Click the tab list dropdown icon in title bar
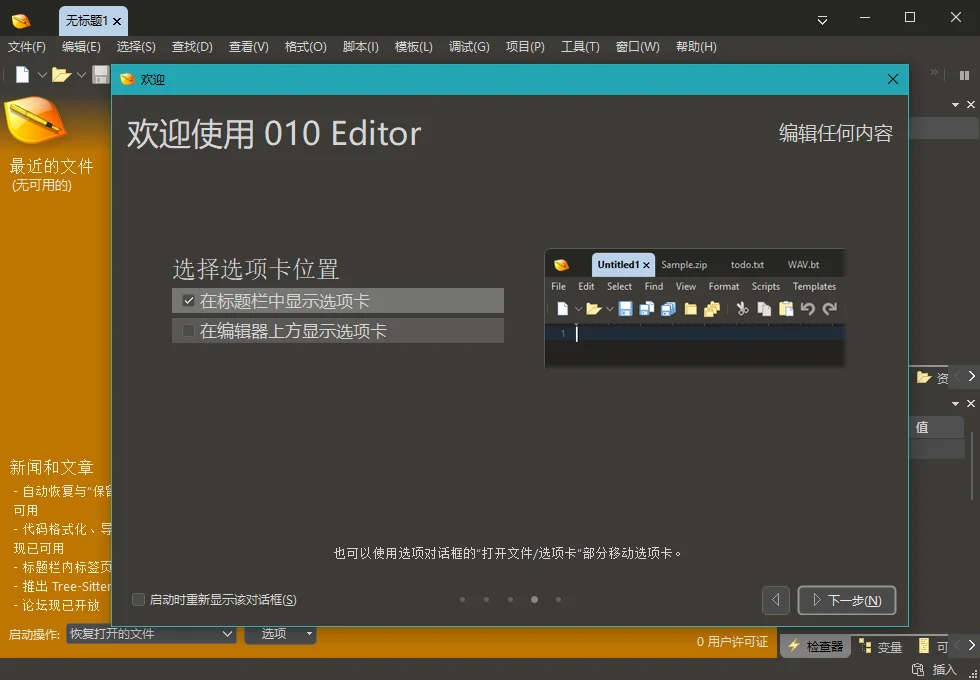Viewport: 980px width, 680px height. click(x=822, y=21)
